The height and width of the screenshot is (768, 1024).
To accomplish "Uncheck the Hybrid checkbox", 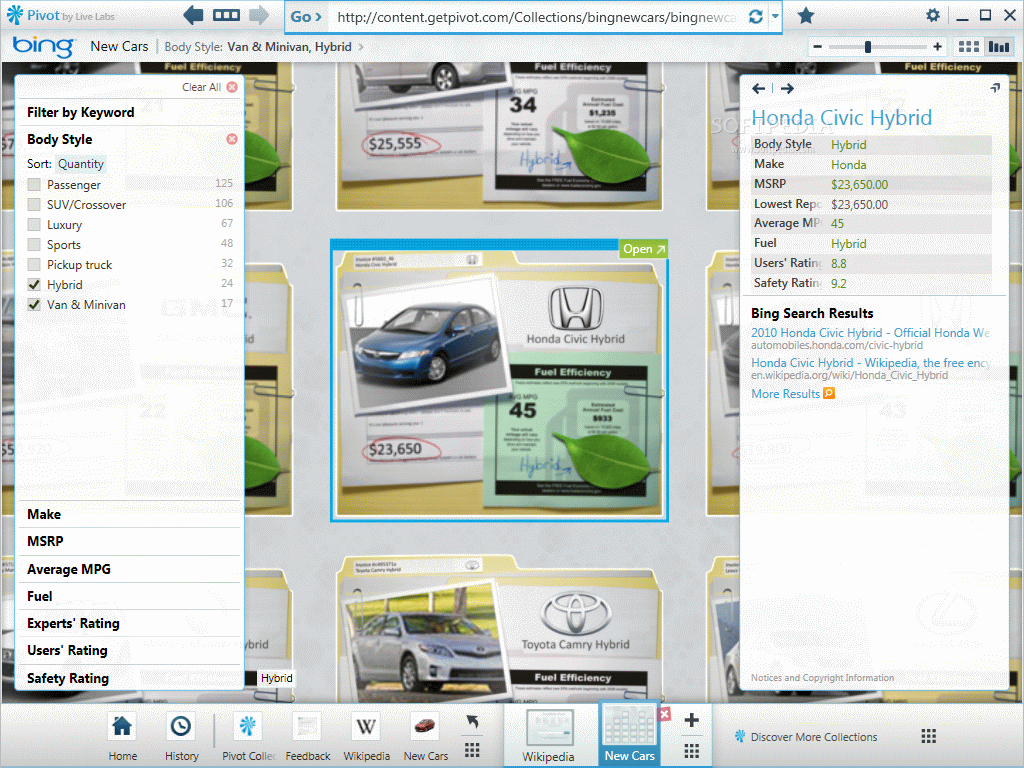I will pyautogui.click(x=34, y=285).
